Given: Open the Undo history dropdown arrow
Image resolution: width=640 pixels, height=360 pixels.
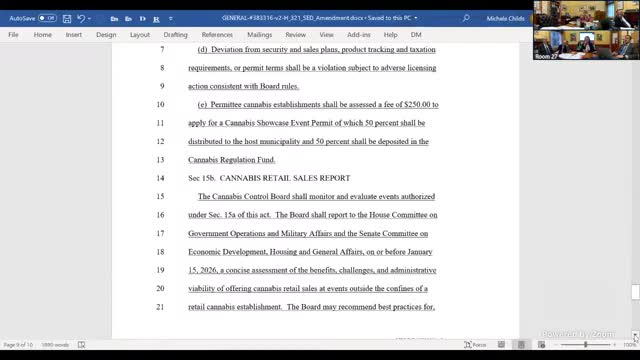Looking at the screenshot, I should 89,19.
